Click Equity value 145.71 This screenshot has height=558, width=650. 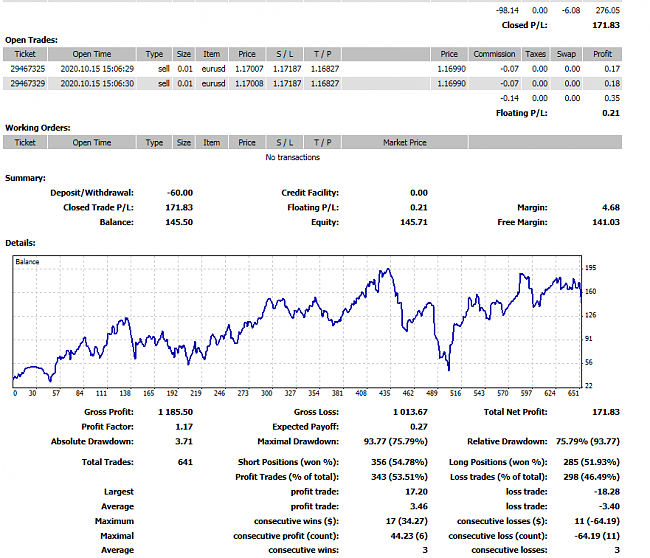414,222
